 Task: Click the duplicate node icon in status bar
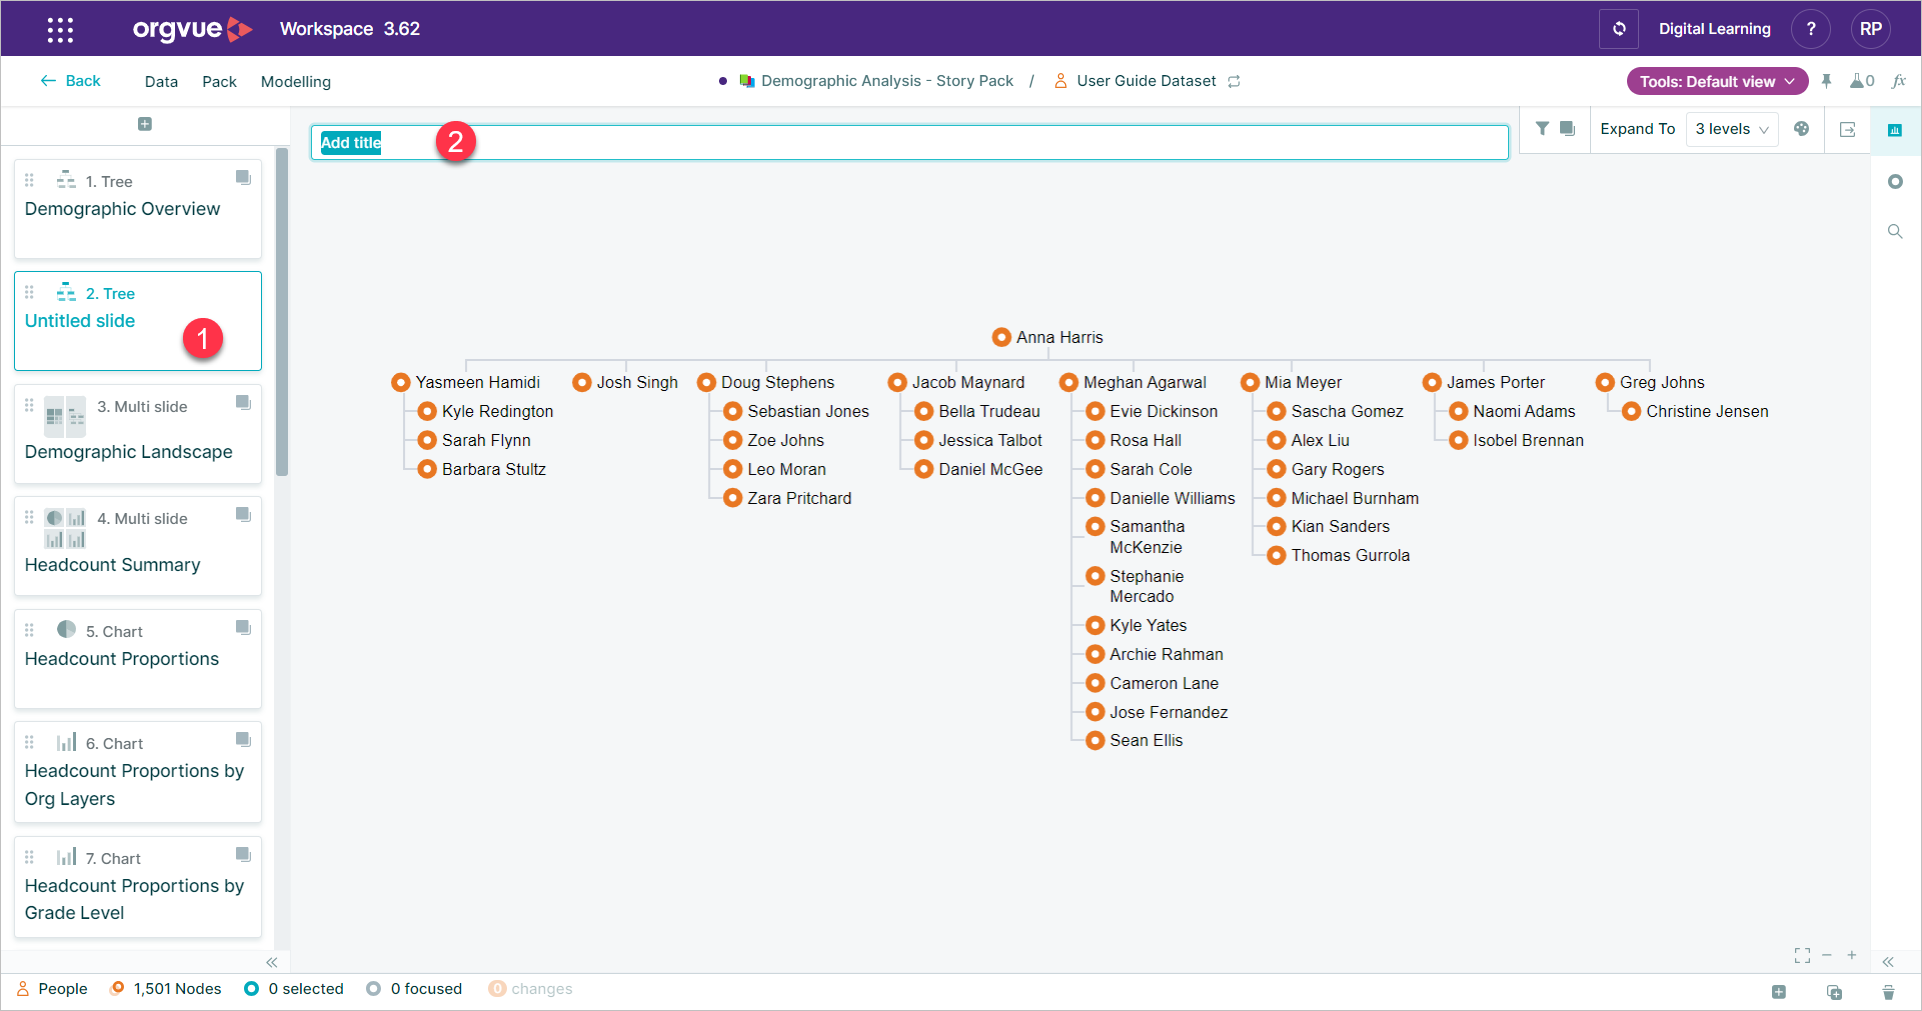tap(1834, 992)
